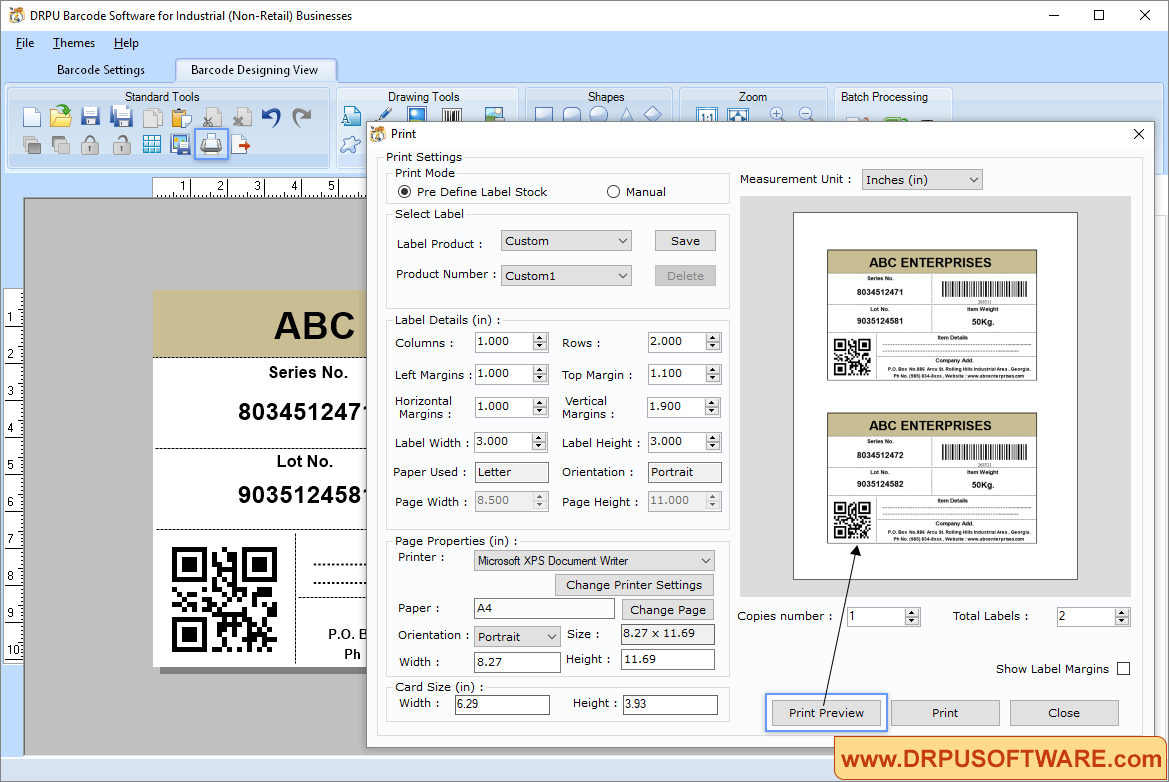1169x782 pixels.
Task: Click the Undo arrow icon
Action: [x=271, y=117]
